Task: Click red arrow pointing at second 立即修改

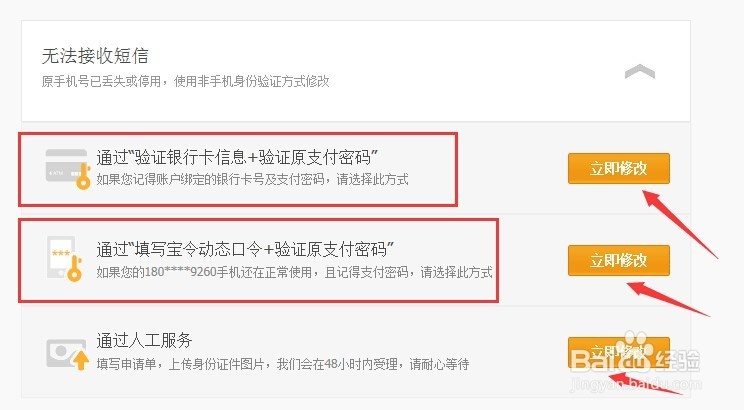Action: tap(668, 299)
